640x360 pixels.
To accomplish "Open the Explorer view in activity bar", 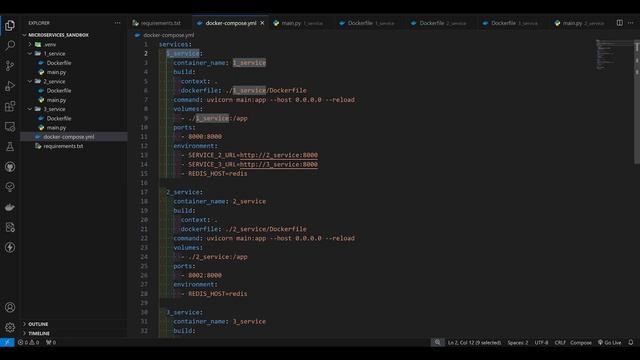I will [10, 25].
